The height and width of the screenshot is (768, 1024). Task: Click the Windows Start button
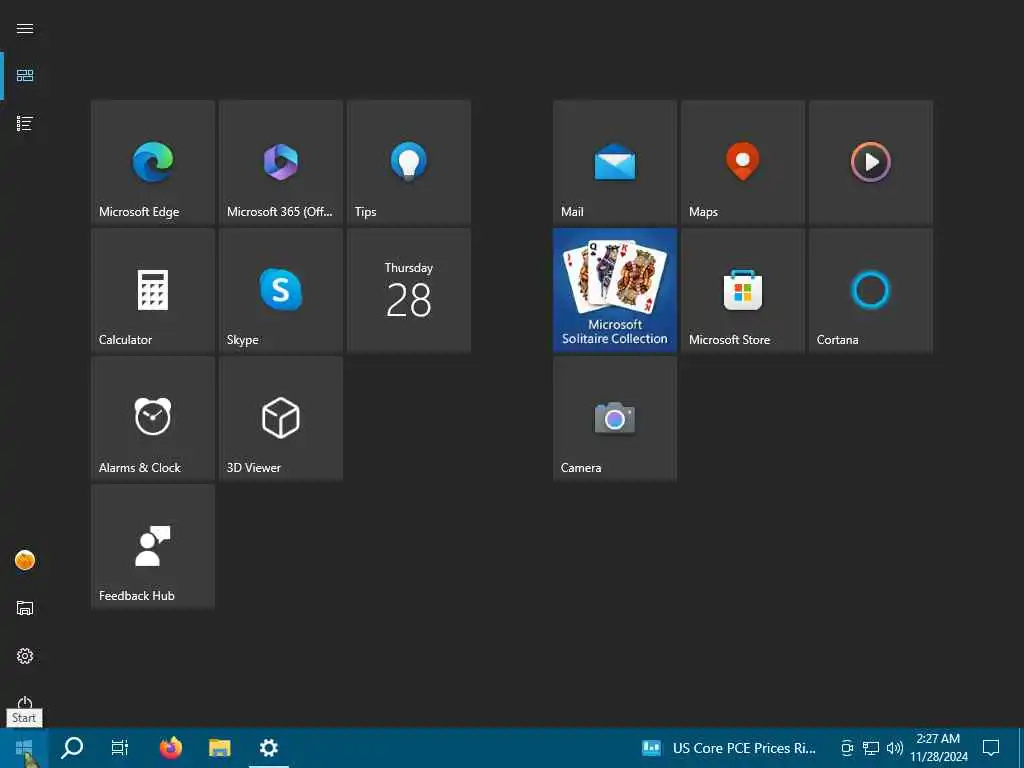[24, 748]
